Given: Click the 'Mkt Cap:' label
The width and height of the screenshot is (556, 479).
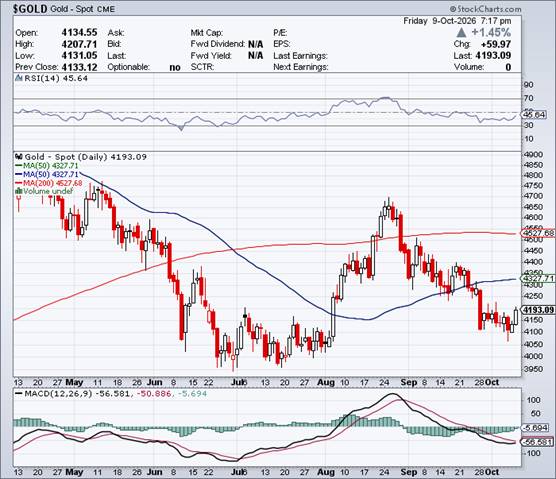Looking at the screenshot, I should (207, 33).
